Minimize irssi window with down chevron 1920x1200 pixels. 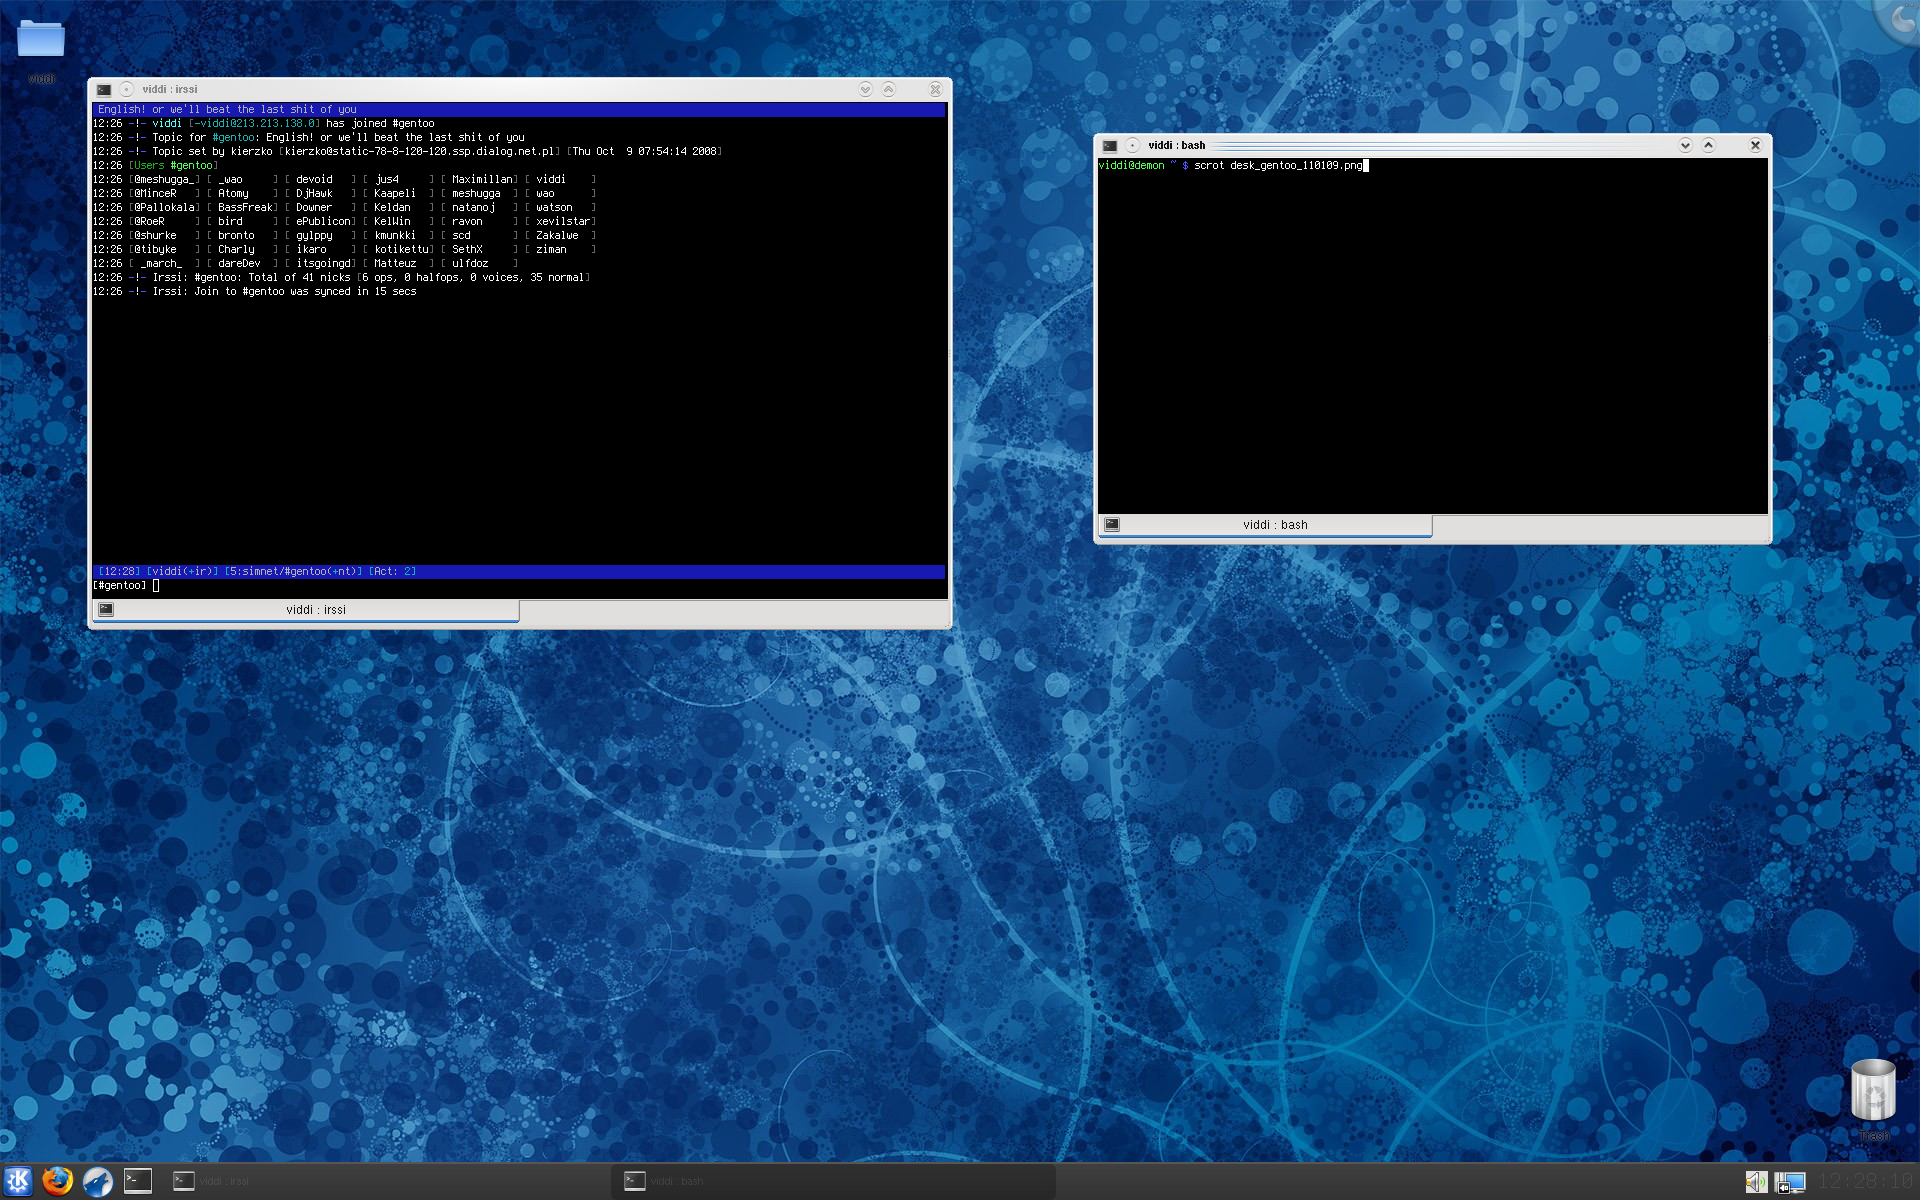pos(865,90)
